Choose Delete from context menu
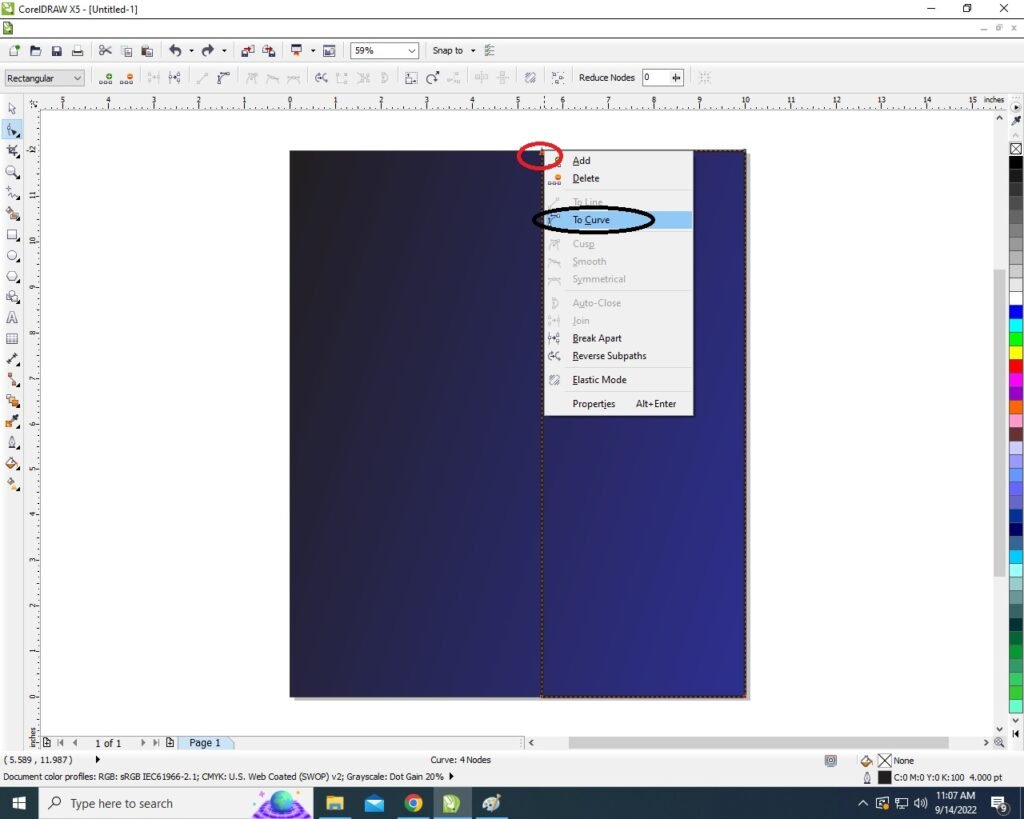 618,178
